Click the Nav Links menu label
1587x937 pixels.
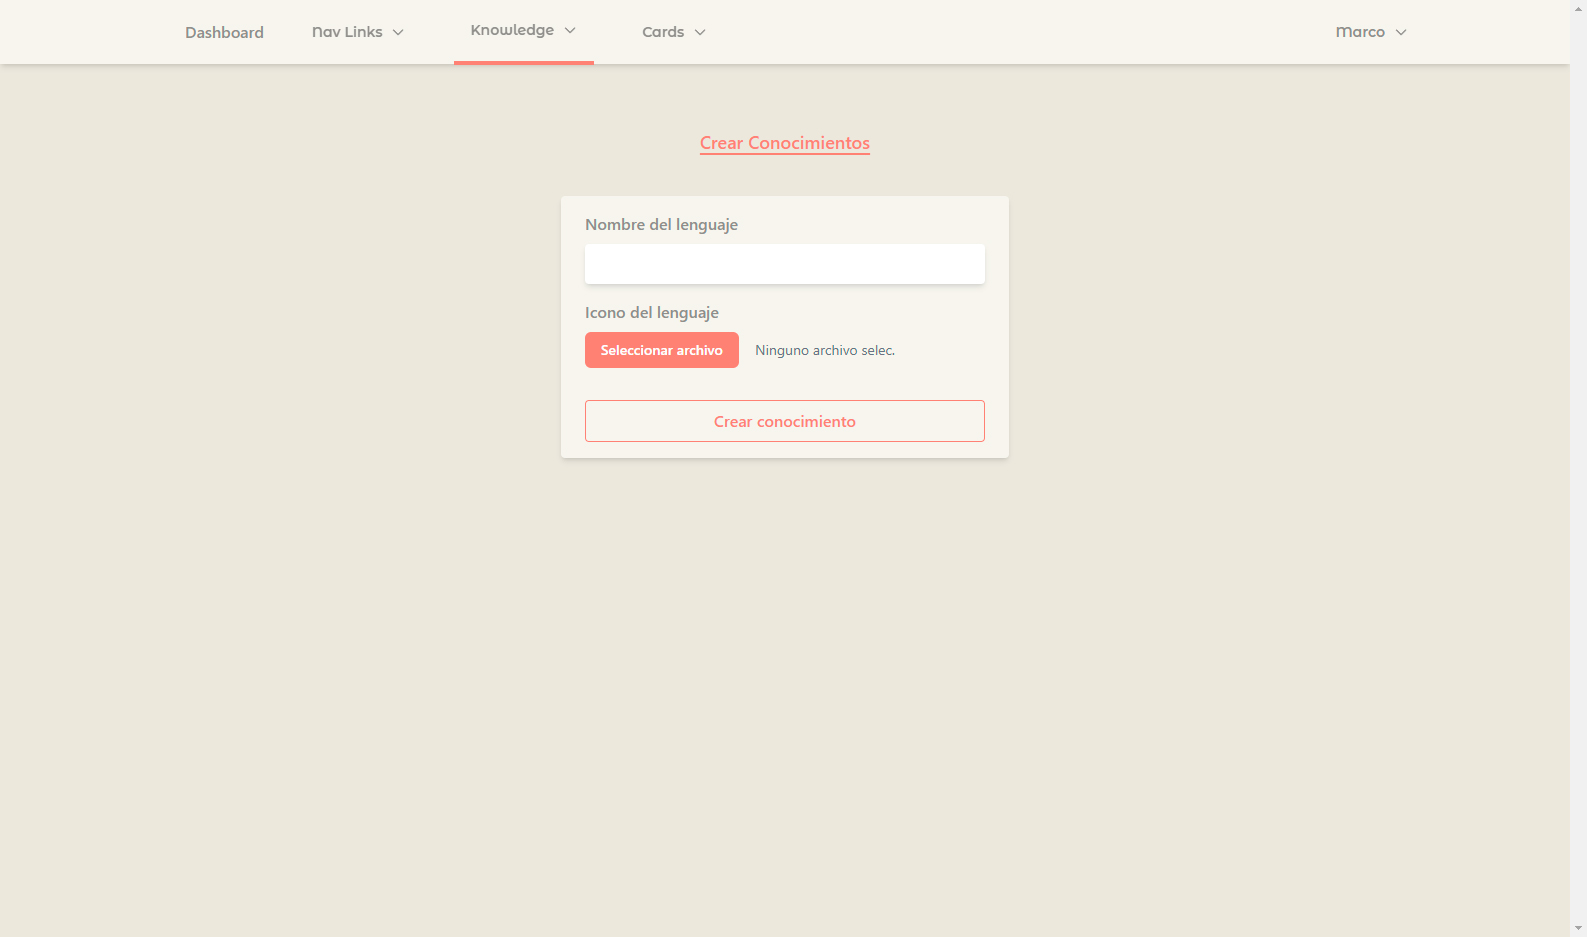point(347,32)
